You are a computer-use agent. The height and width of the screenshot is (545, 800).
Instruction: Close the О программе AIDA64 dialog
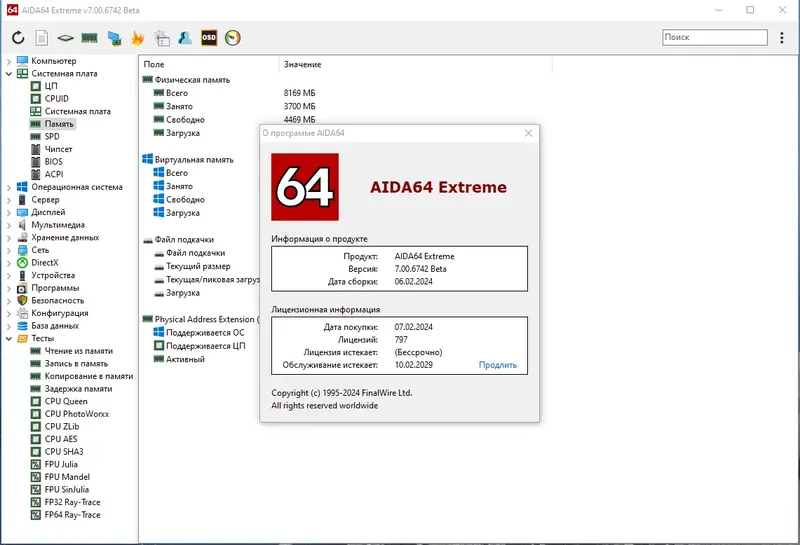point(529,133)
